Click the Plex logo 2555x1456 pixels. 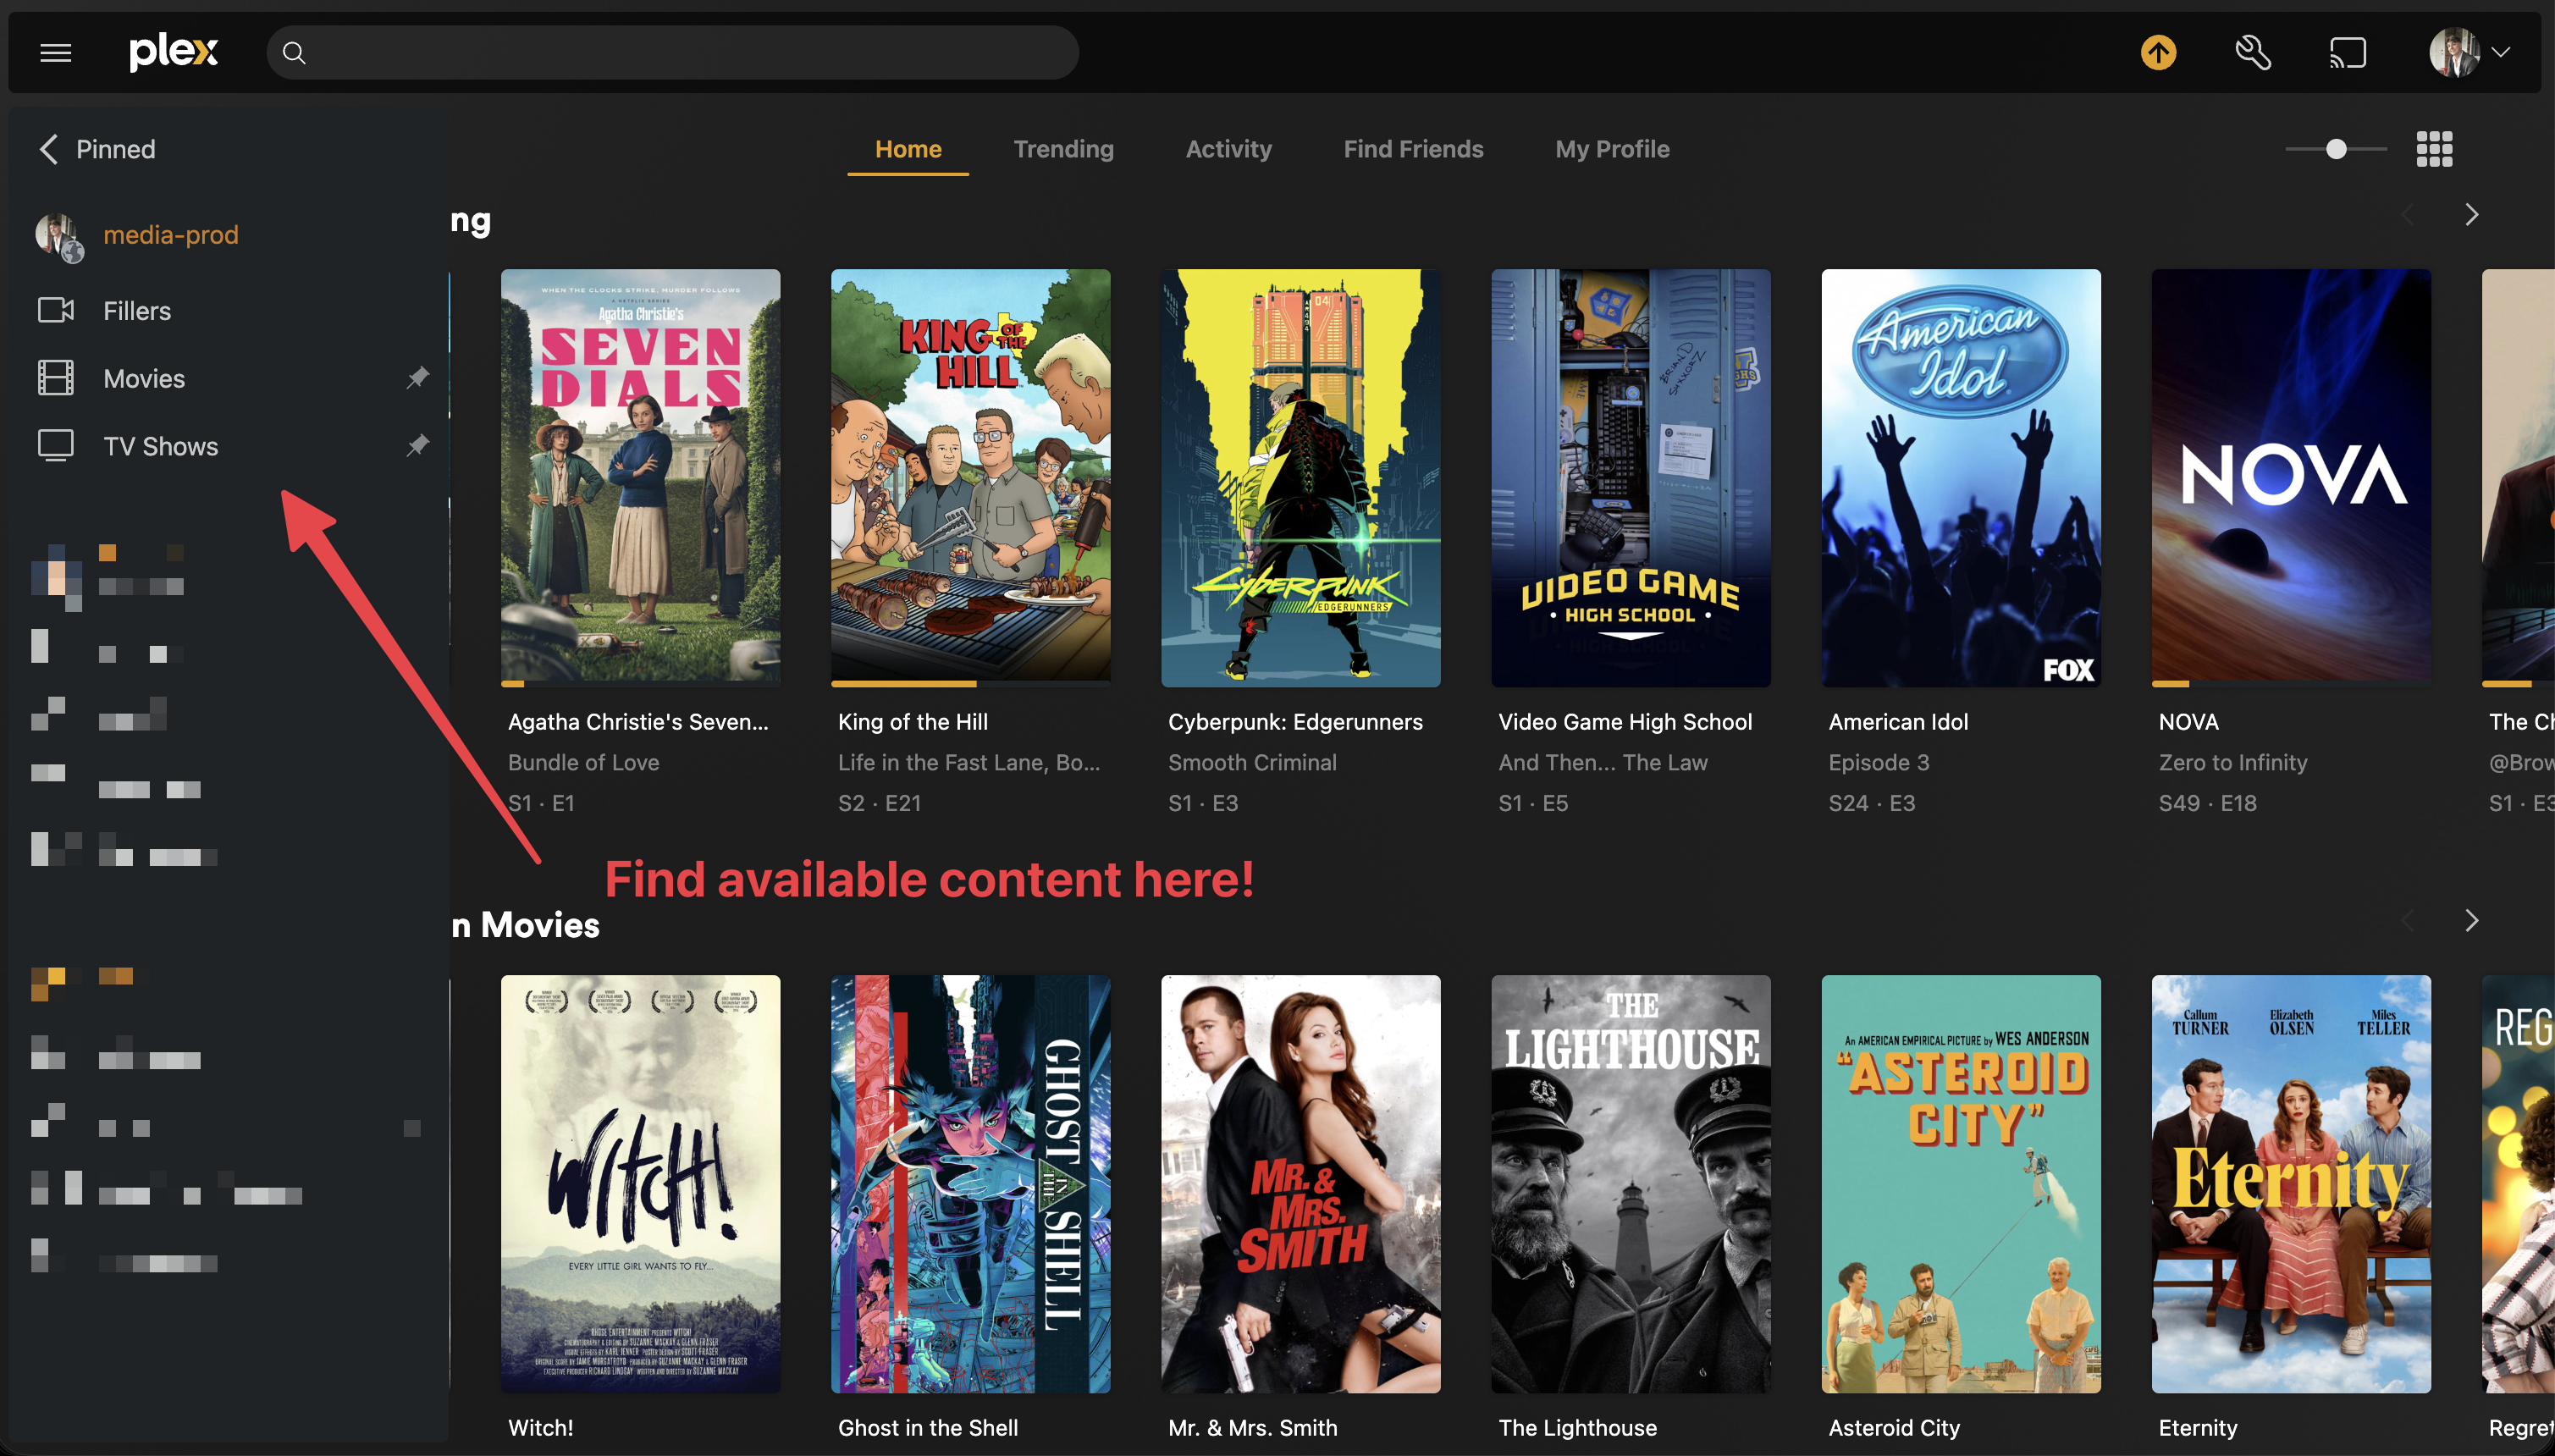click(x=173, y=52)
